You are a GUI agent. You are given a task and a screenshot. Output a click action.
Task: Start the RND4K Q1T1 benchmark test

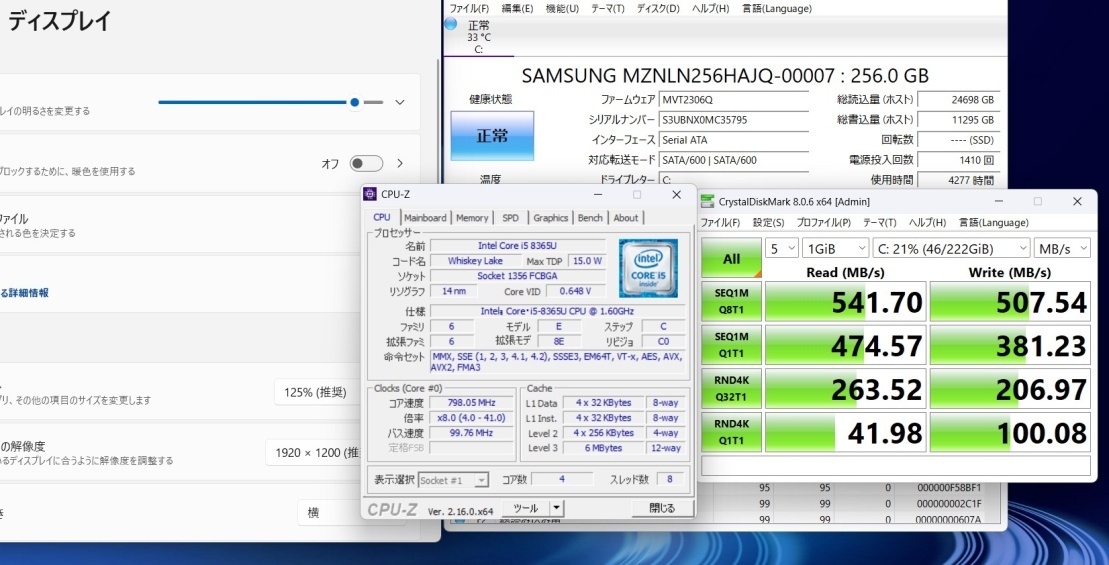coord(732,431)
